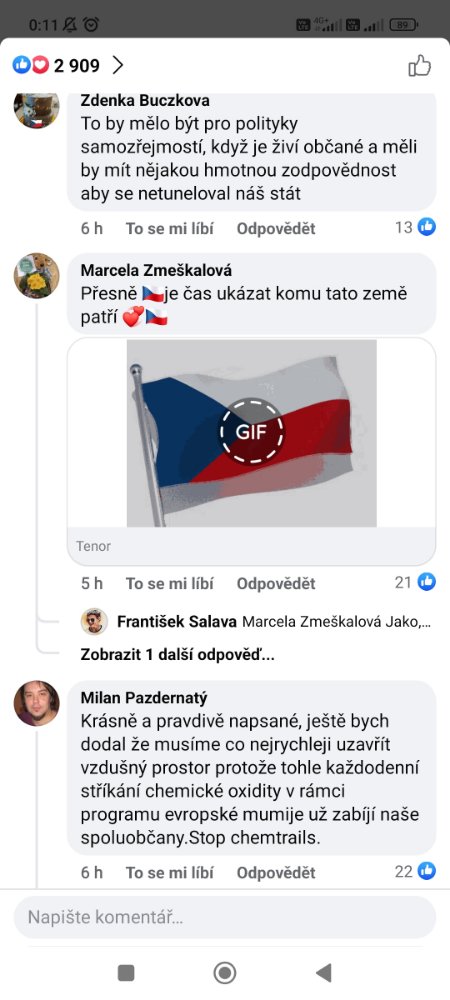Tap the Android home navigation button
Image resolution: width=450 pixels, height=1000 pixels.
[225, 973]
